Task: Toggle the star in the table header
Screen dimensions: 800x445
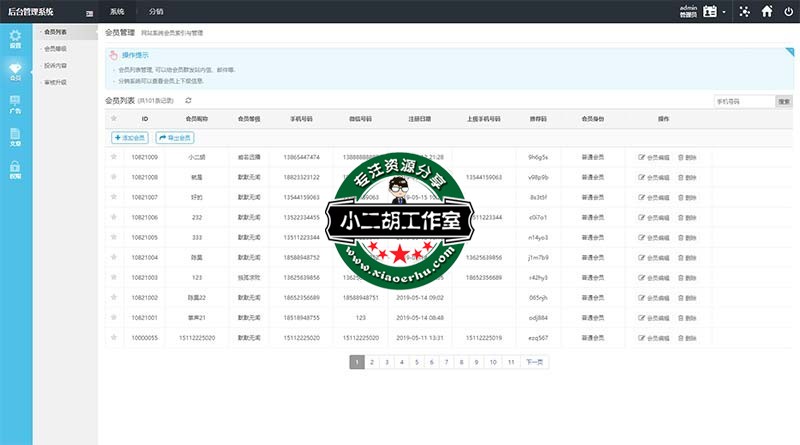Action: (x=113, y=118)
